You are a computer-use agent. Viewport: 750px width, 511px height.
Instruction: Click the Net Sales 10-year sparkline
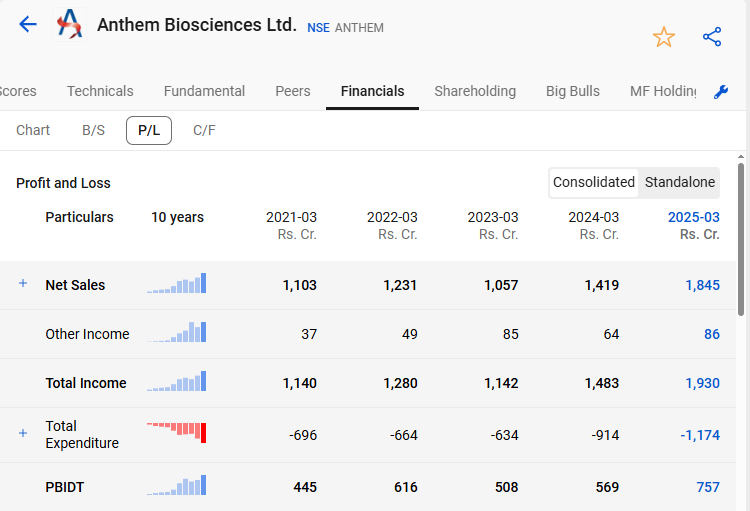coord(176,283)
